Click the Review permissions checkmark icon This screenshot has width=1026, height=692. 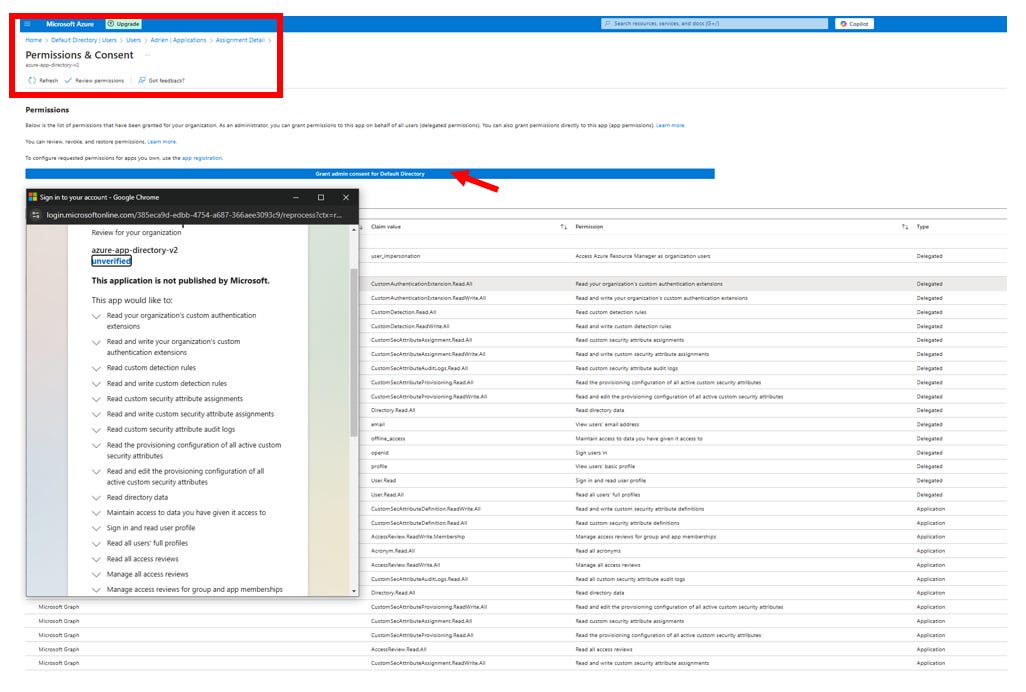68,80
